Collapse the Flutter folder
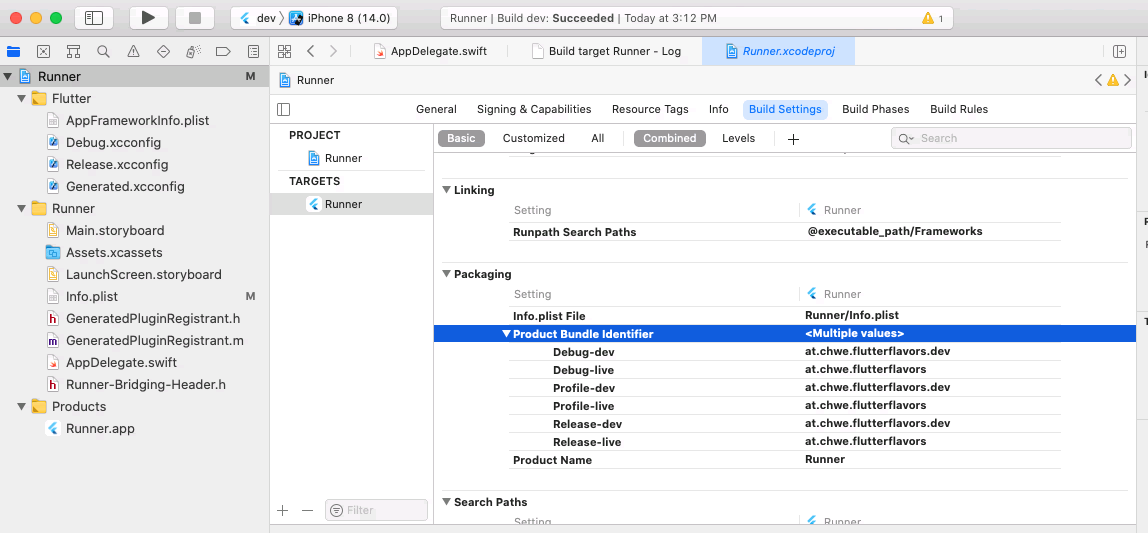This screenshot has height=533, width=1148. (x=22, y=98)
